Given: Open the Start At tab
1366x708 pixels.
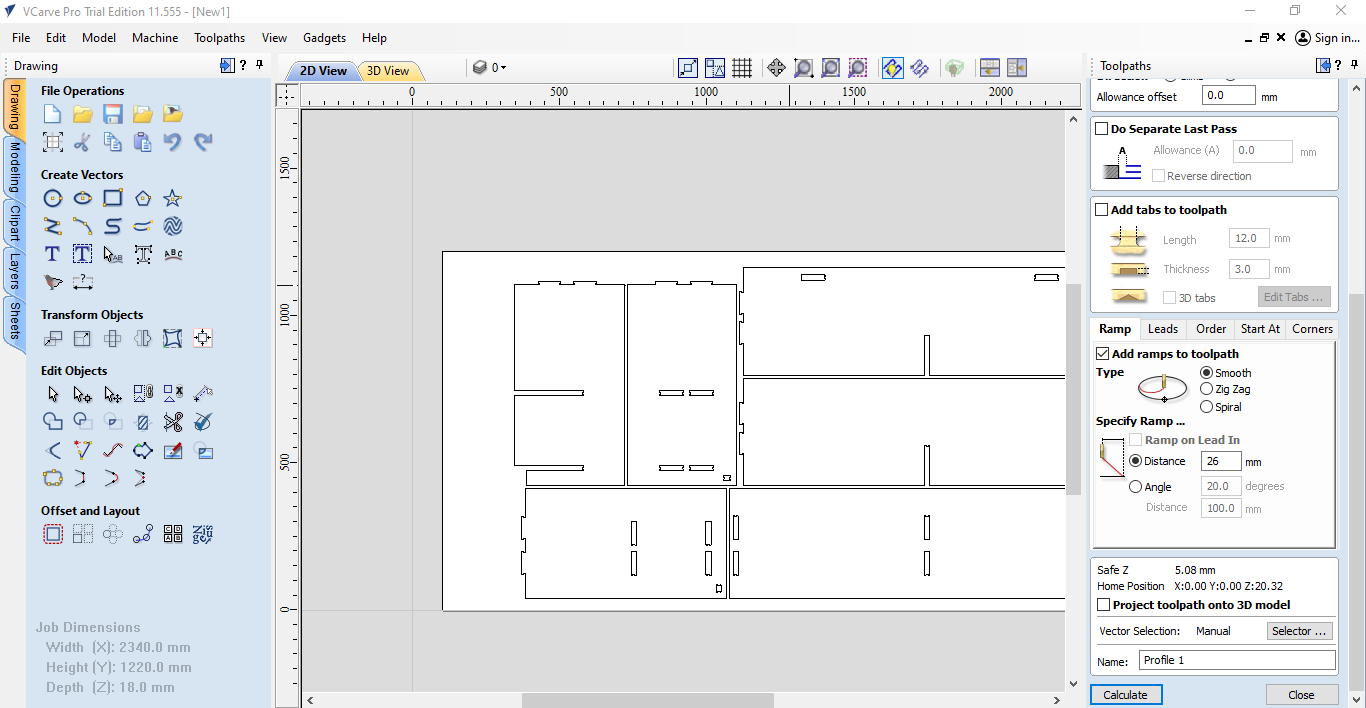Looking at the screenshot, I should [x=1260, y=329].
